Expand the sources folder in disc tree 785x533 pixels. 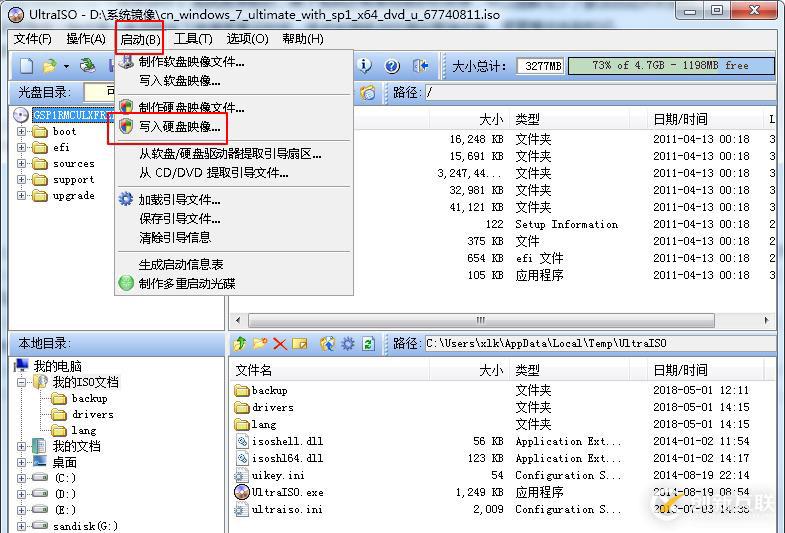(21, 164)
